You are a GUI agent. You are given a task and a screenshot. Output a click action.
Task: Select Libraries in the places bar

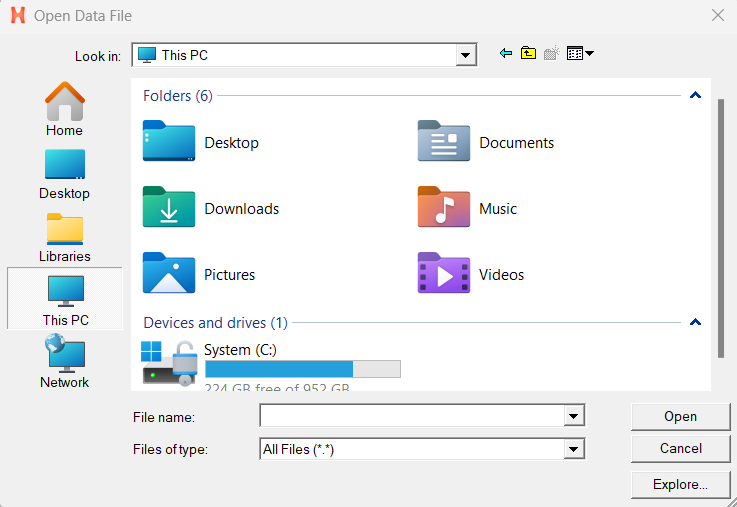point(64,237)
